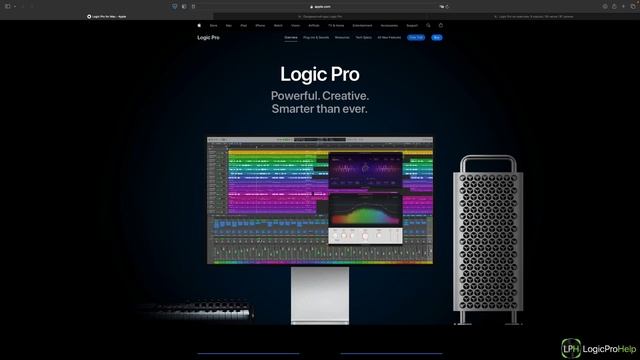Open the Resources page link

coord(342,38)
